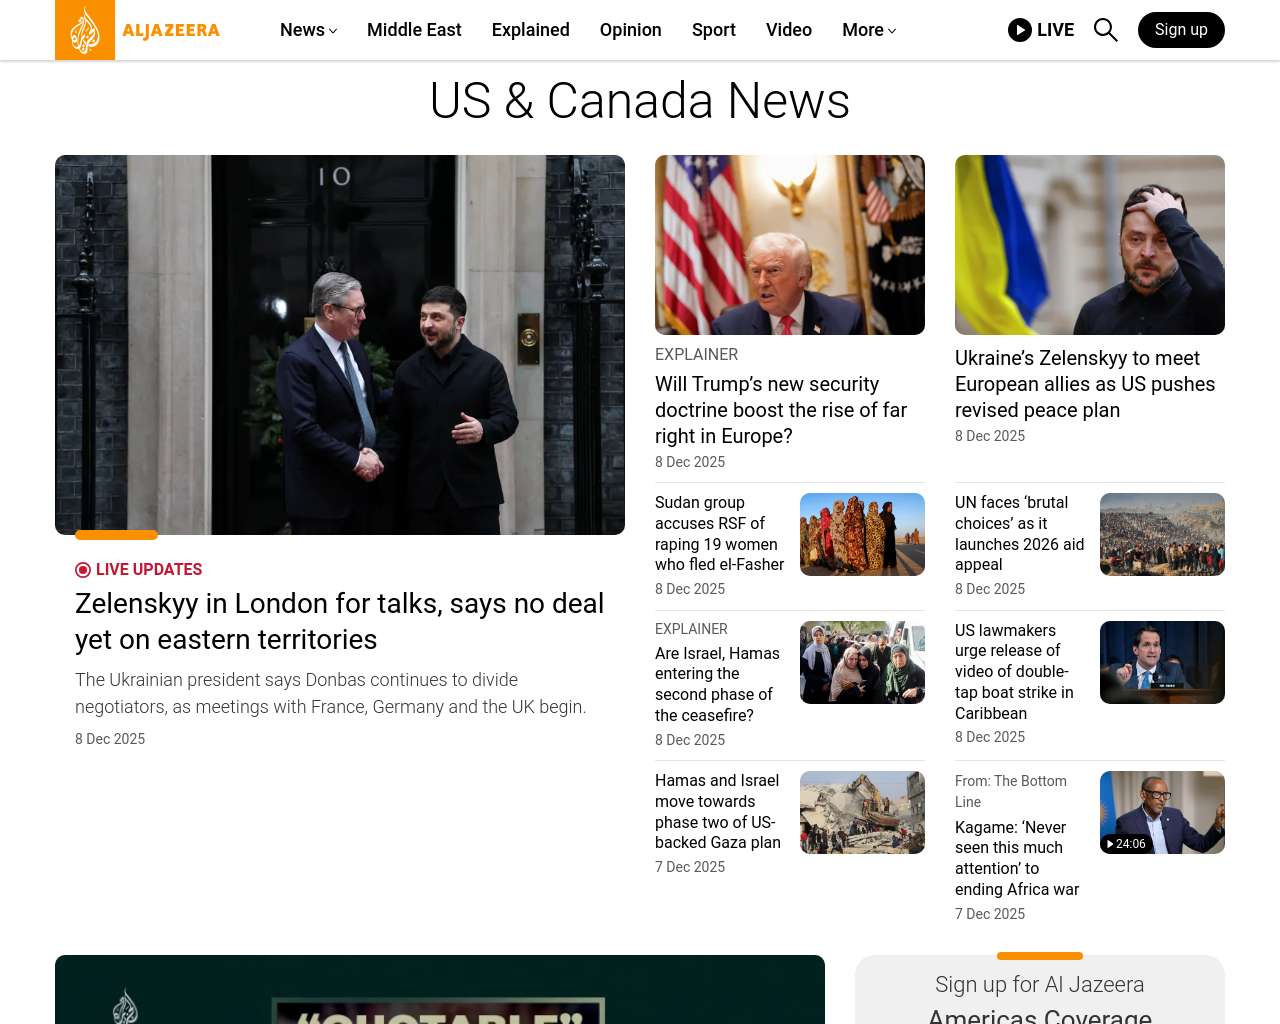Open Kagame 'Never seen this much attention' story

tap(1017, 858)
